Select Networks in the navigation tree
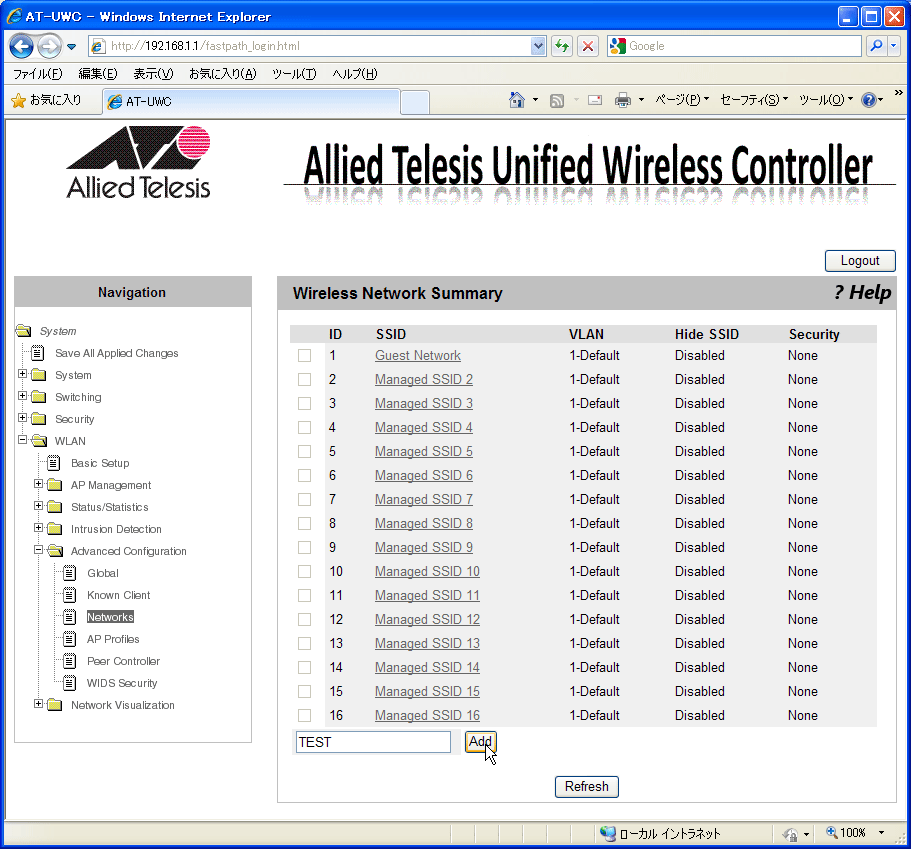 click(x=110, y=617)
